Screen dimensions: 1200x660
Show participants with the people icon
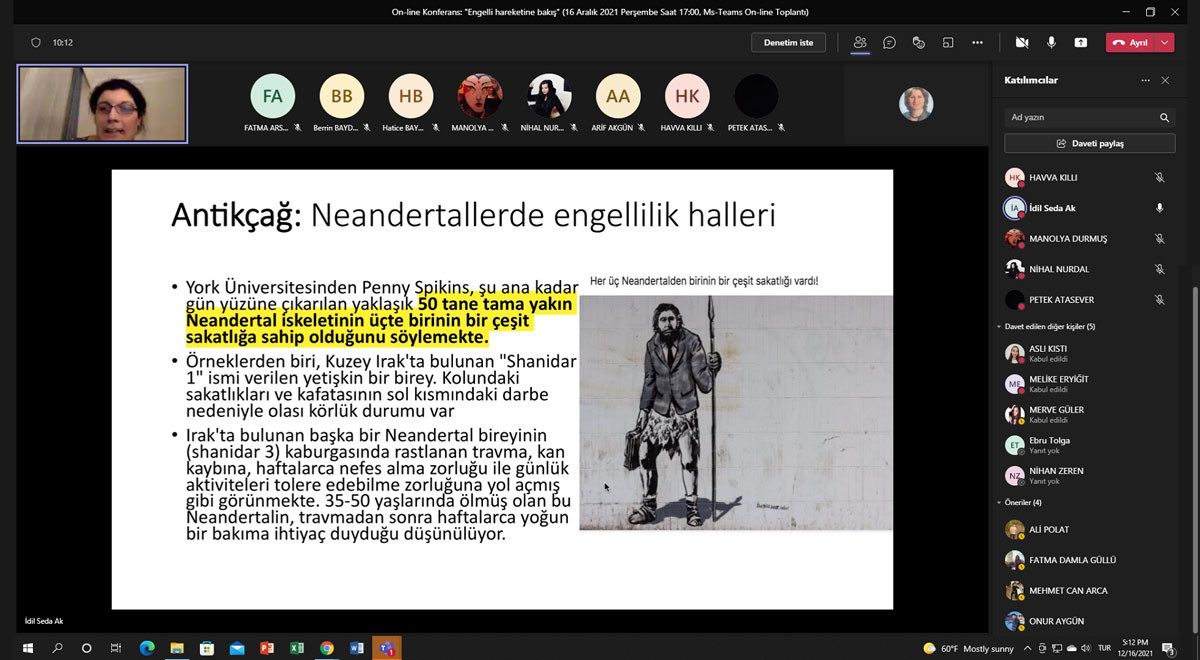859,42
